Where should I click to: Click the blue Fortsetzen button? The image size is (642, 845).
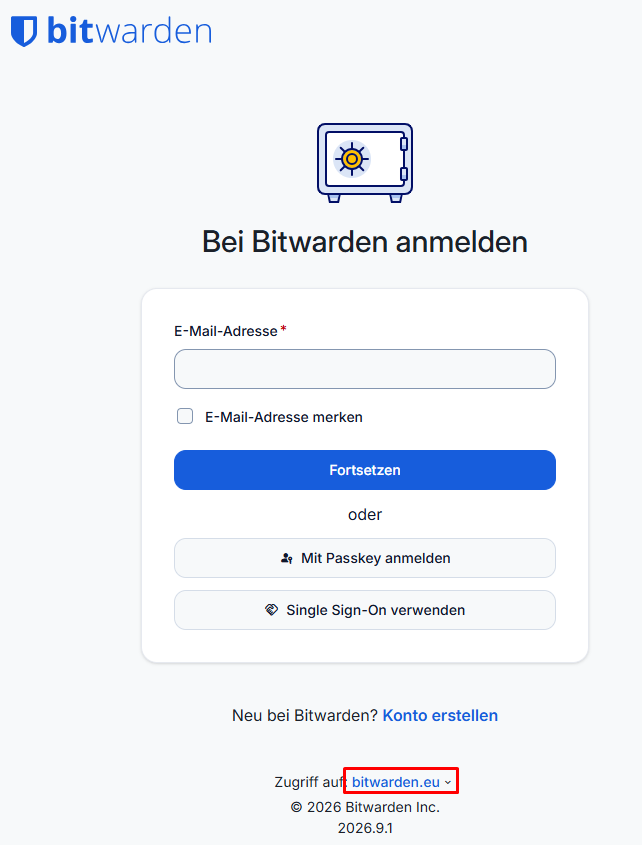[x=365, y=470]
